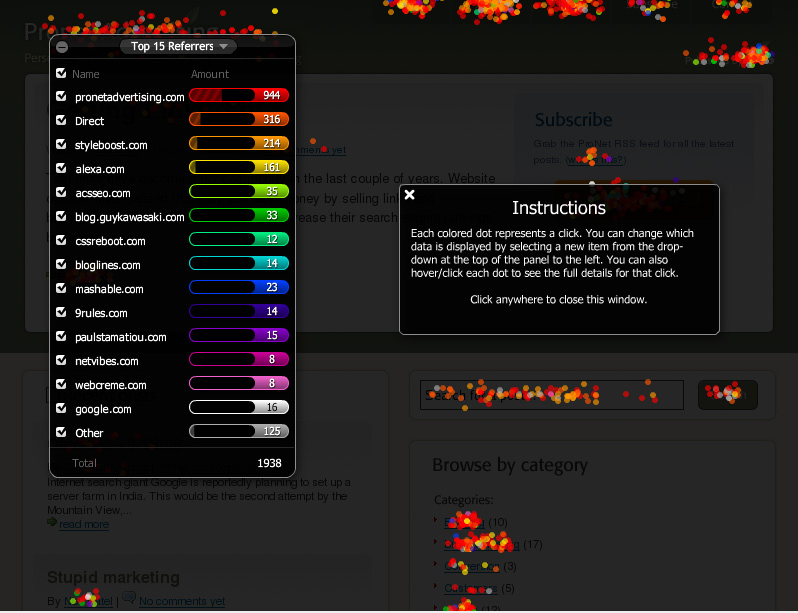The image size is (798, 613).
Task: Toggle the blog.guykawasaki.com checkbox
Action: (61, 216)
